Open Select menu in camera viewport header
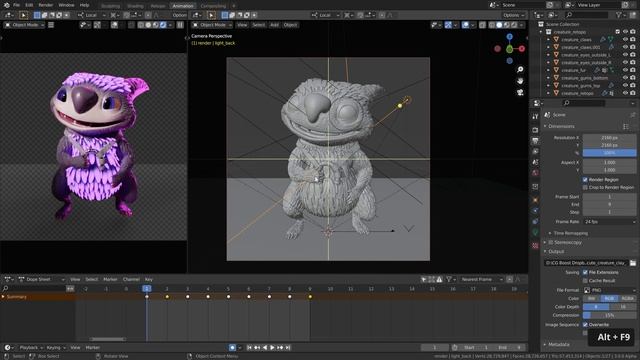Image resolution: width=640 pixels, height=360 pixels. (258, 25)
